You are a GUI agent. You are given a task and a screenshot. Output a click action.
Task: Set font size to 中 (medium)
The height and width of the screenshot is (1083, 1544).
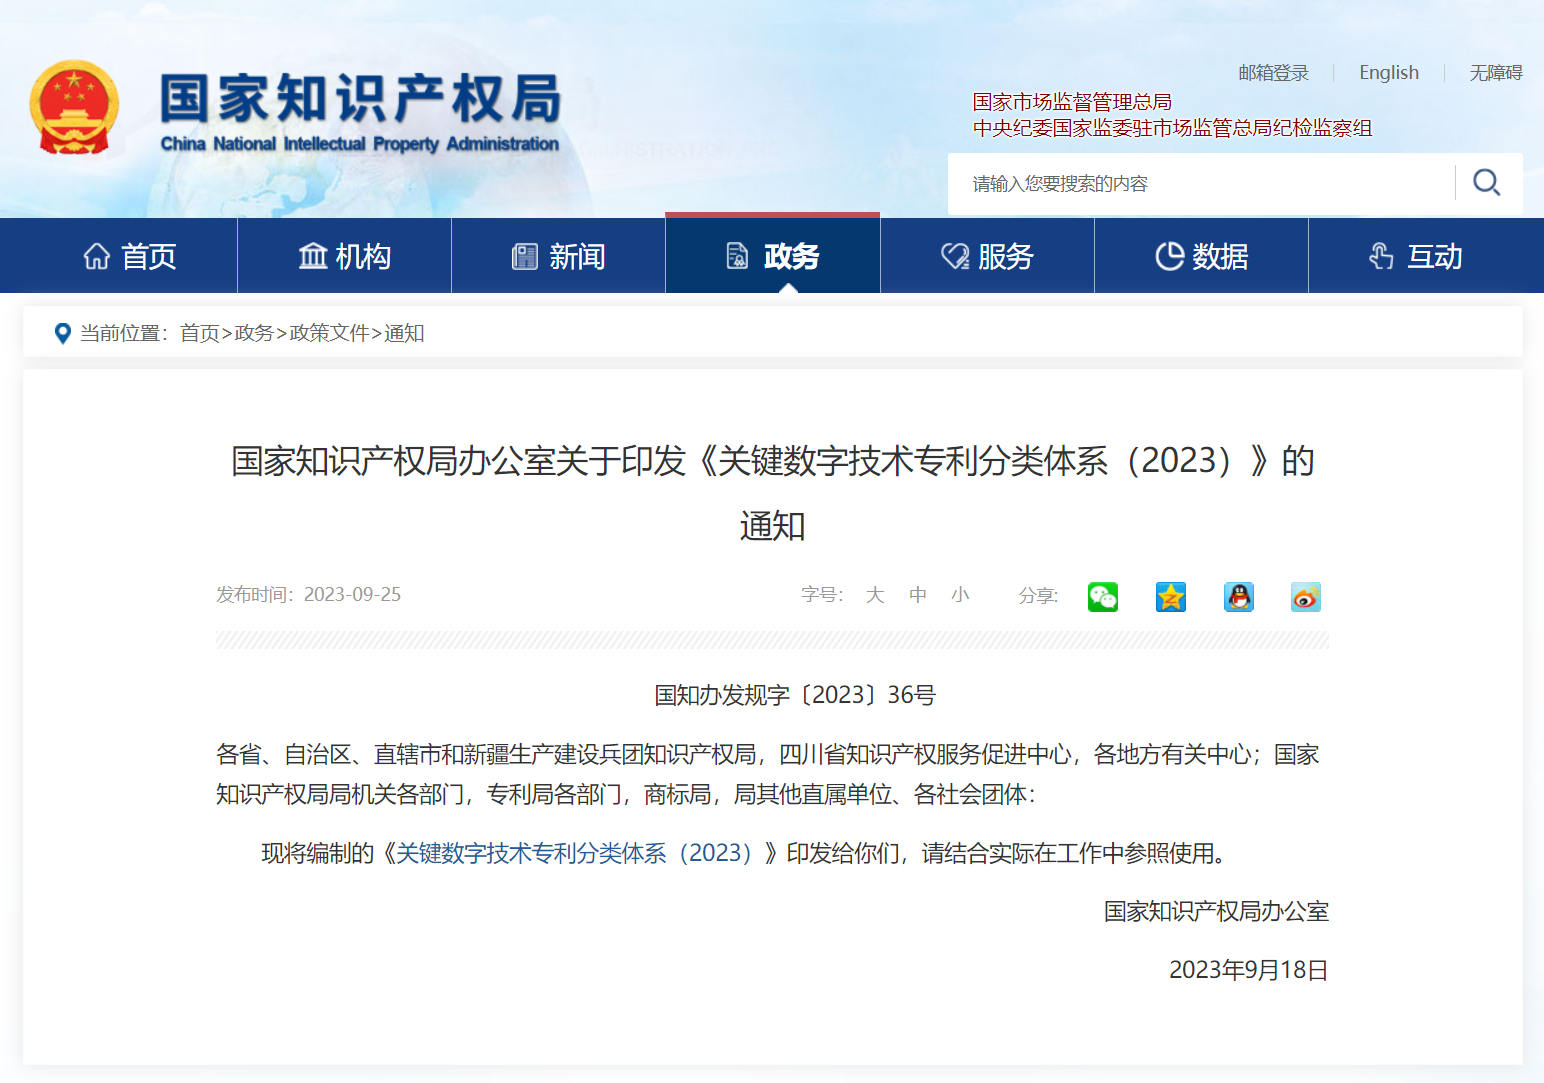tap(918, 595)
